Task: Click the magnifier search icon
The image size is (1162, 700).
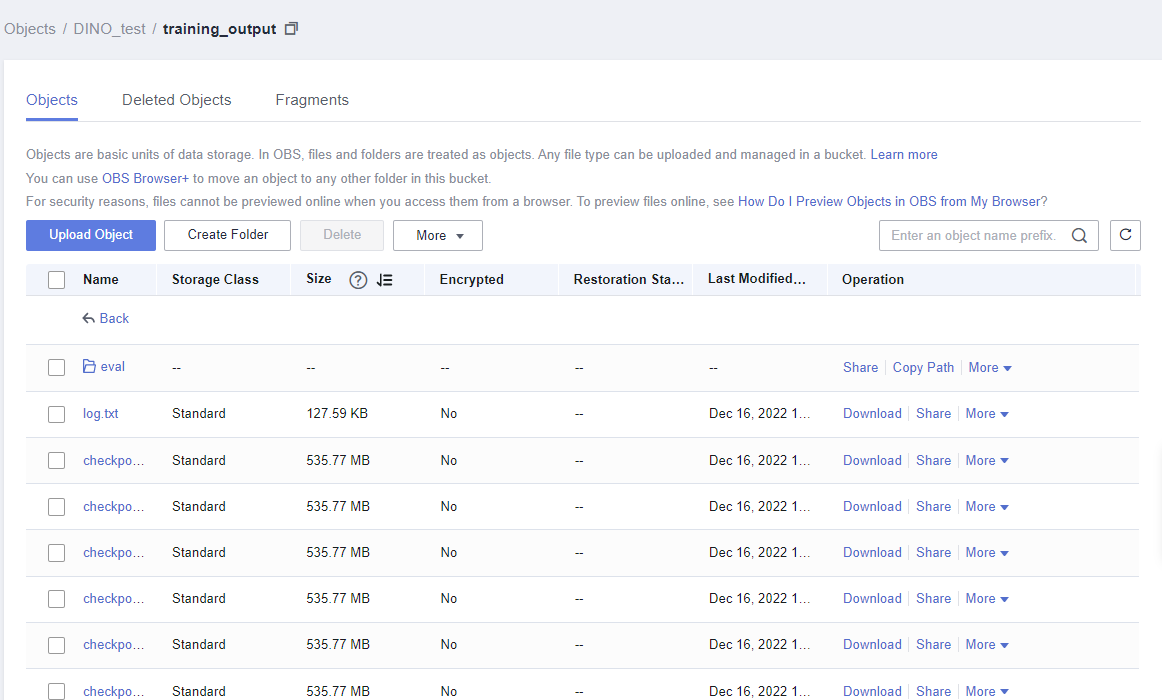Action: 1079,236
